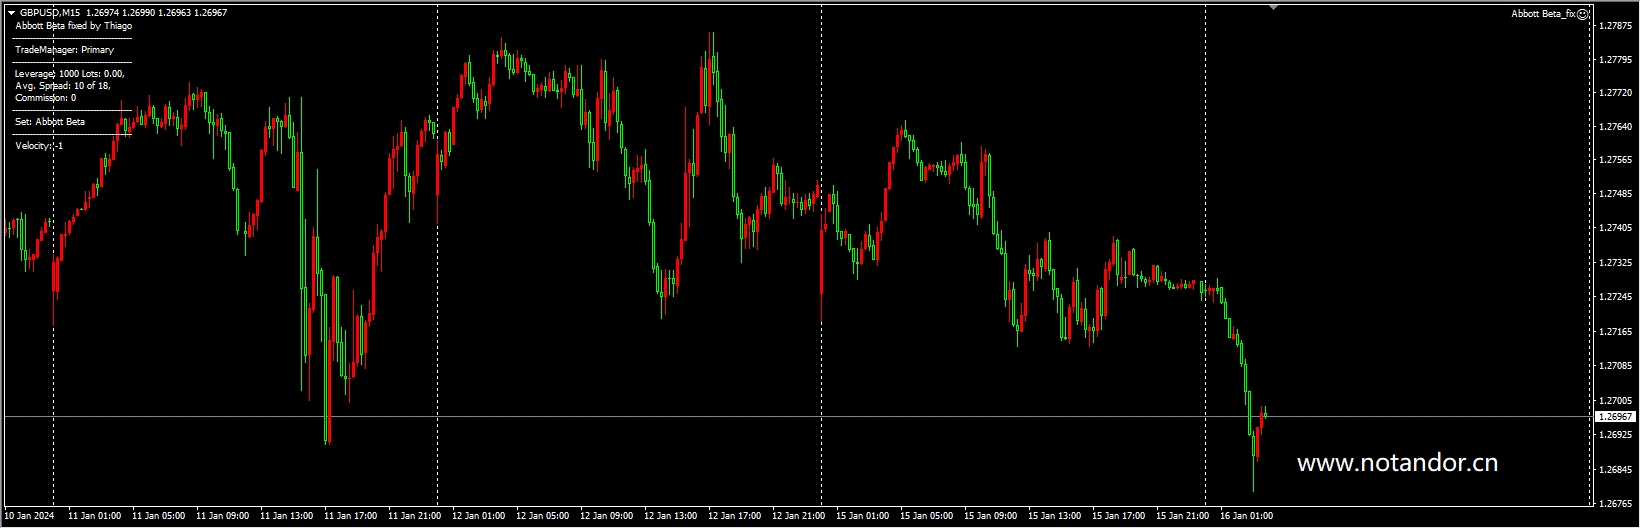Click the gray chart shift triangle marker
The image size is (1641, 529).
(x=1273, y=7)
